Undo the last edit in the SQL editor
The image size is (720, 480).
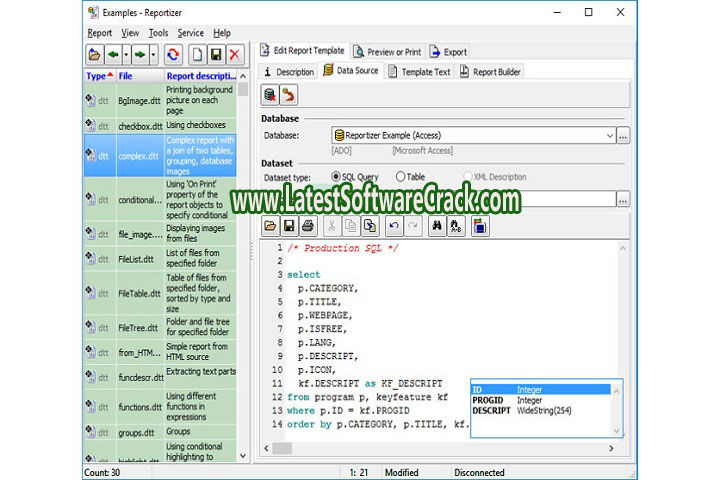[x=394, y=226]
